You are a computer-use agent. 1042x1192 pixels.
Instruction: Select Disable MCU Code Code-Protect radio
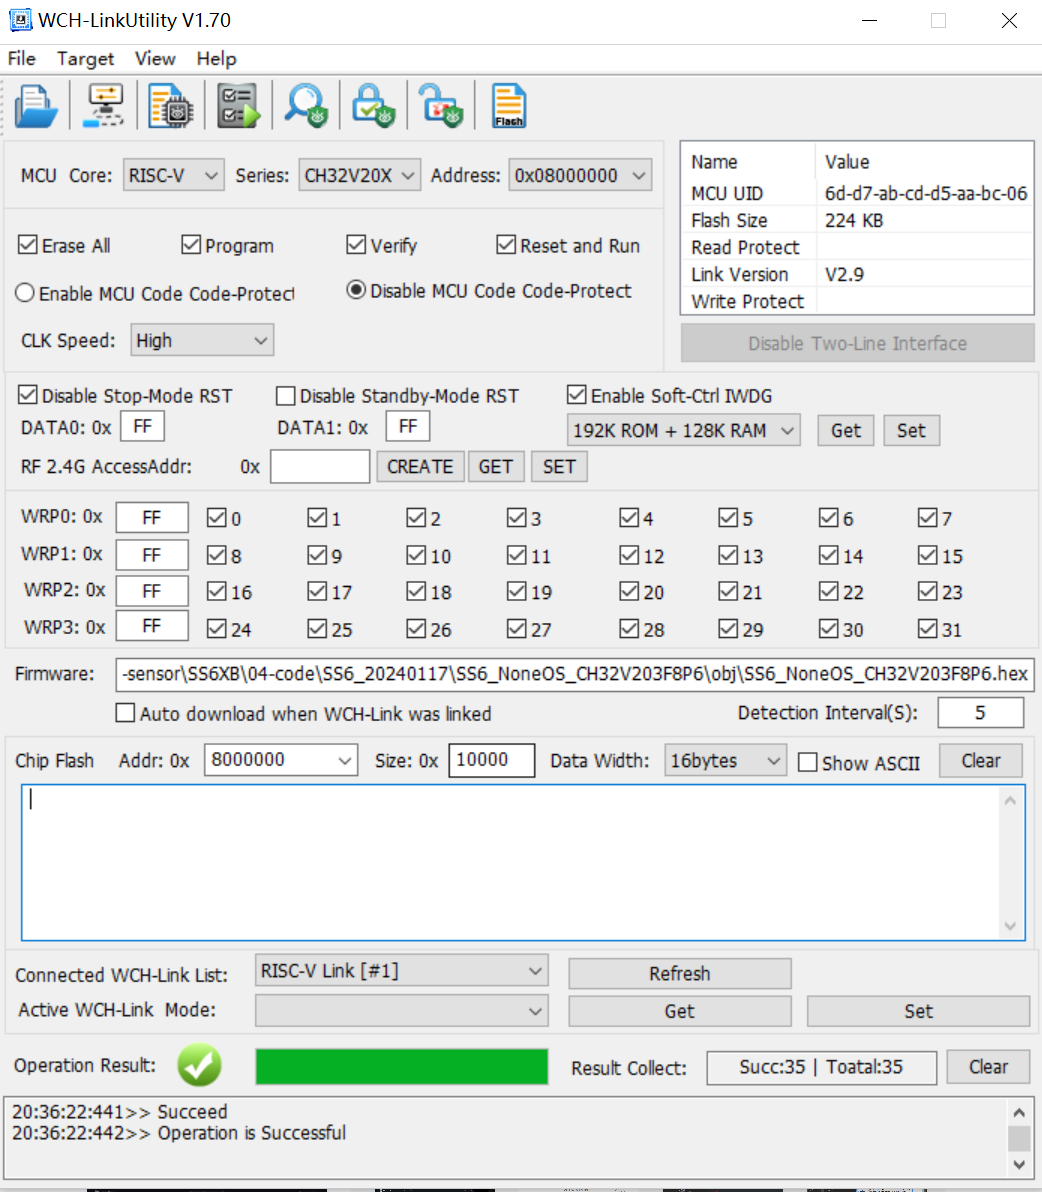(356, 290)
